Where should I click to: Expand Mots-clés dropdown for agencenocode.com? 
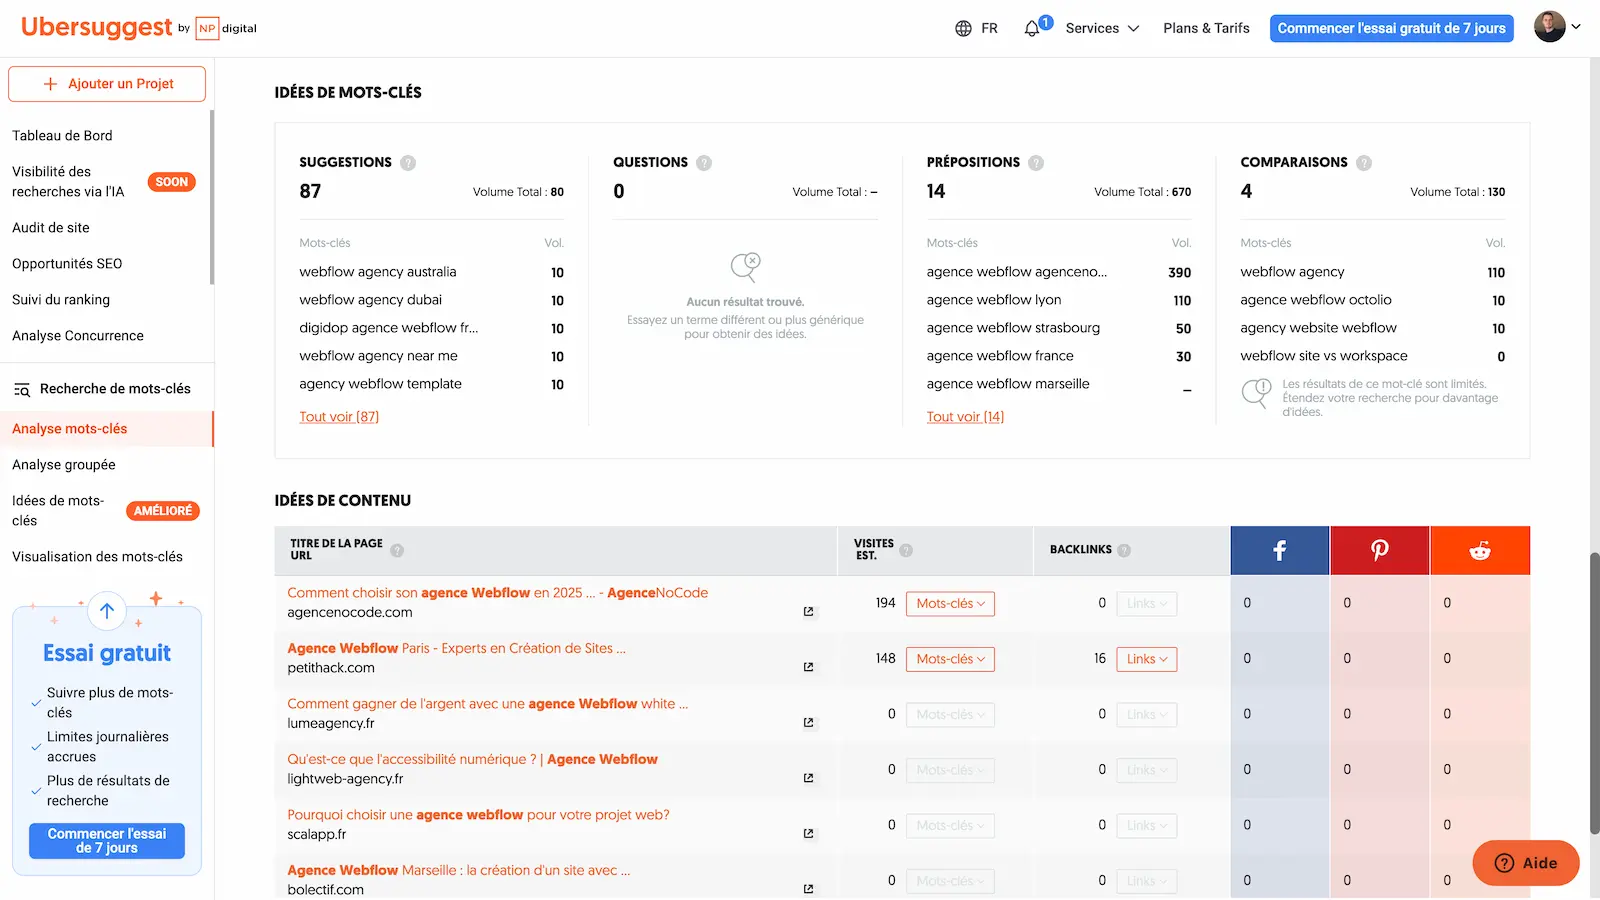[950, 604]
